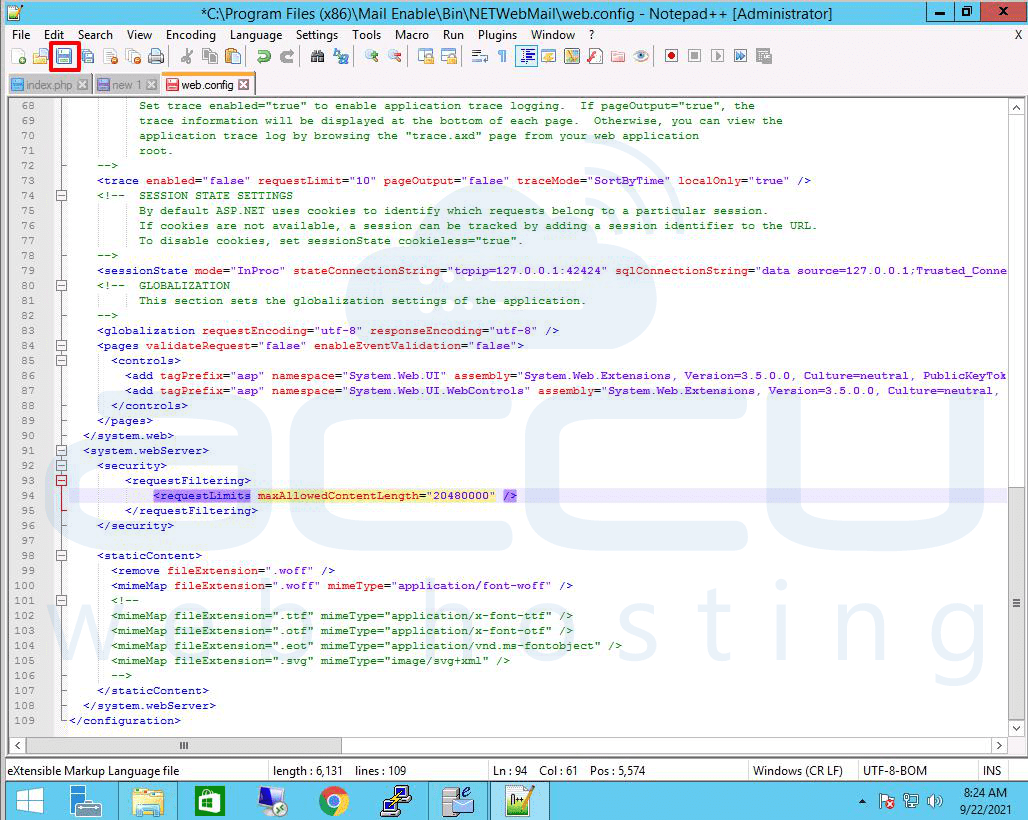Save all open documents
The height and width of the screenshot is (820, 1028).
tap(87, 56)
